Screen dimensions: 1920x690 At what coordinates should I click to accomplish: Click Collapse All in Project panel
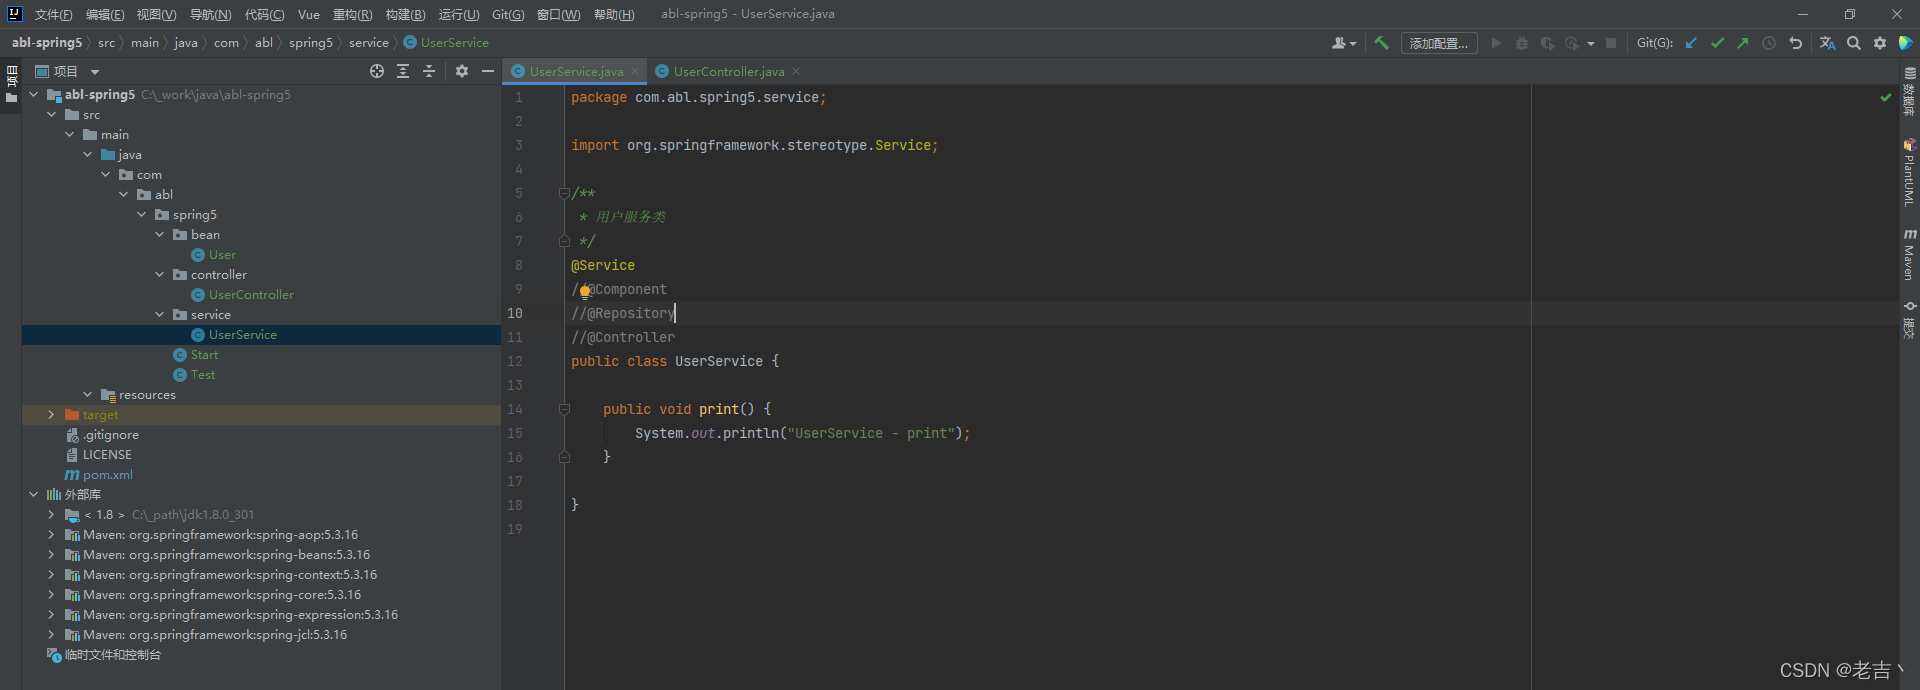(429, 71)
